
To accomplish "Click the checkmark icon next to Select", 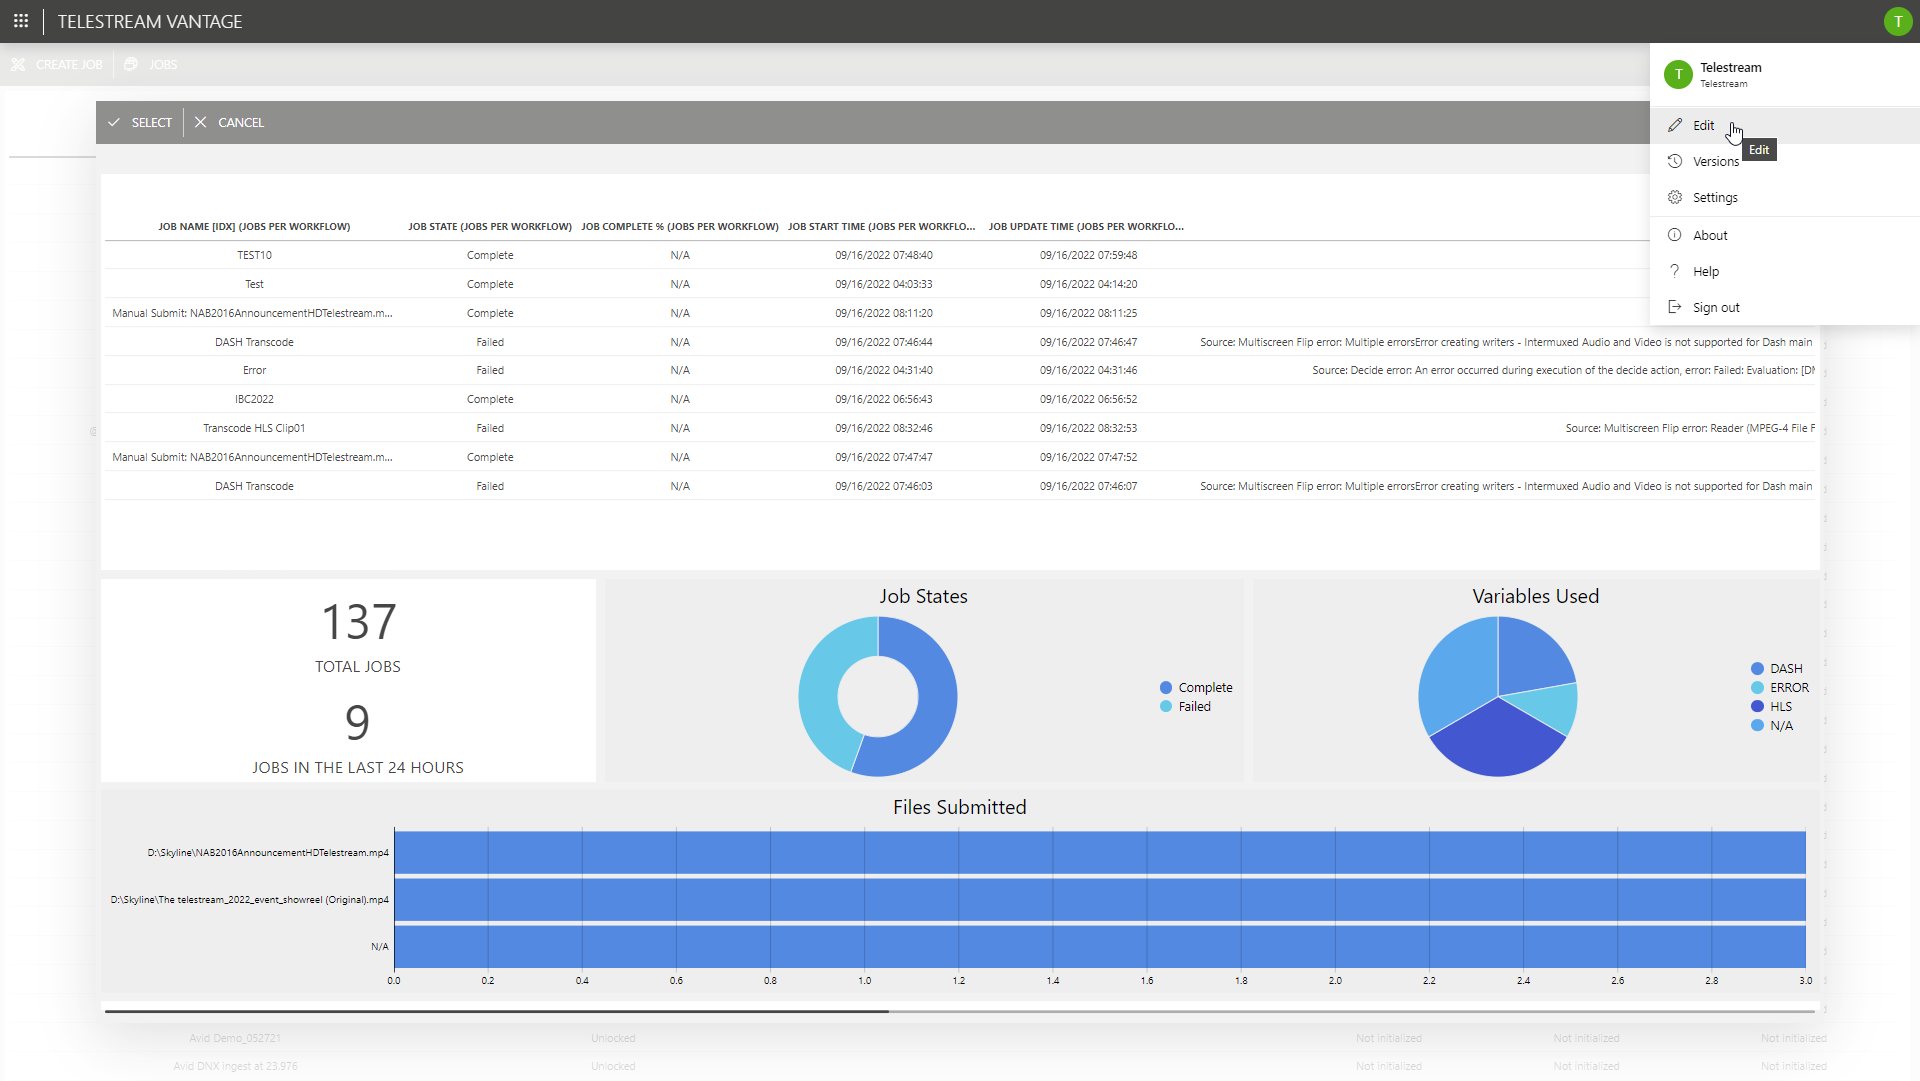I will [114, 122].
